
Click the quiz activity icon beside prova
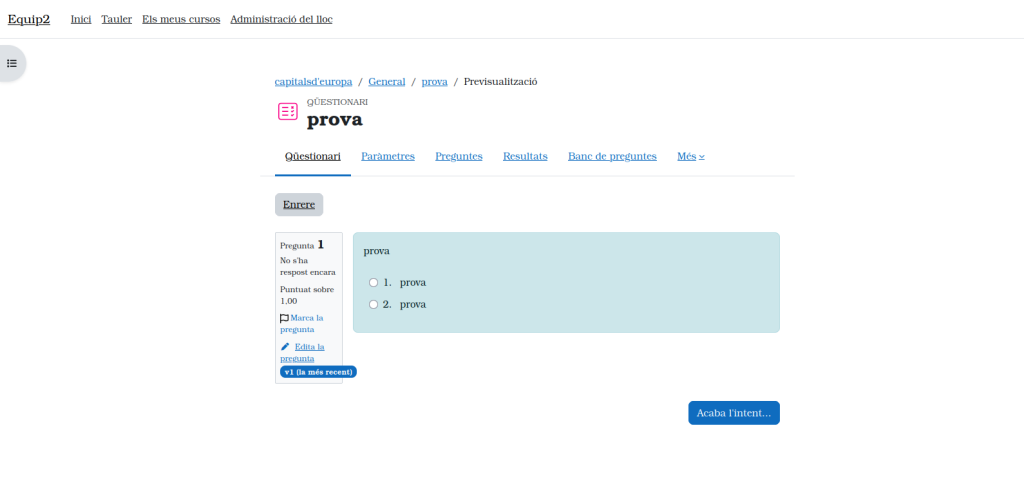pos(287,112)
